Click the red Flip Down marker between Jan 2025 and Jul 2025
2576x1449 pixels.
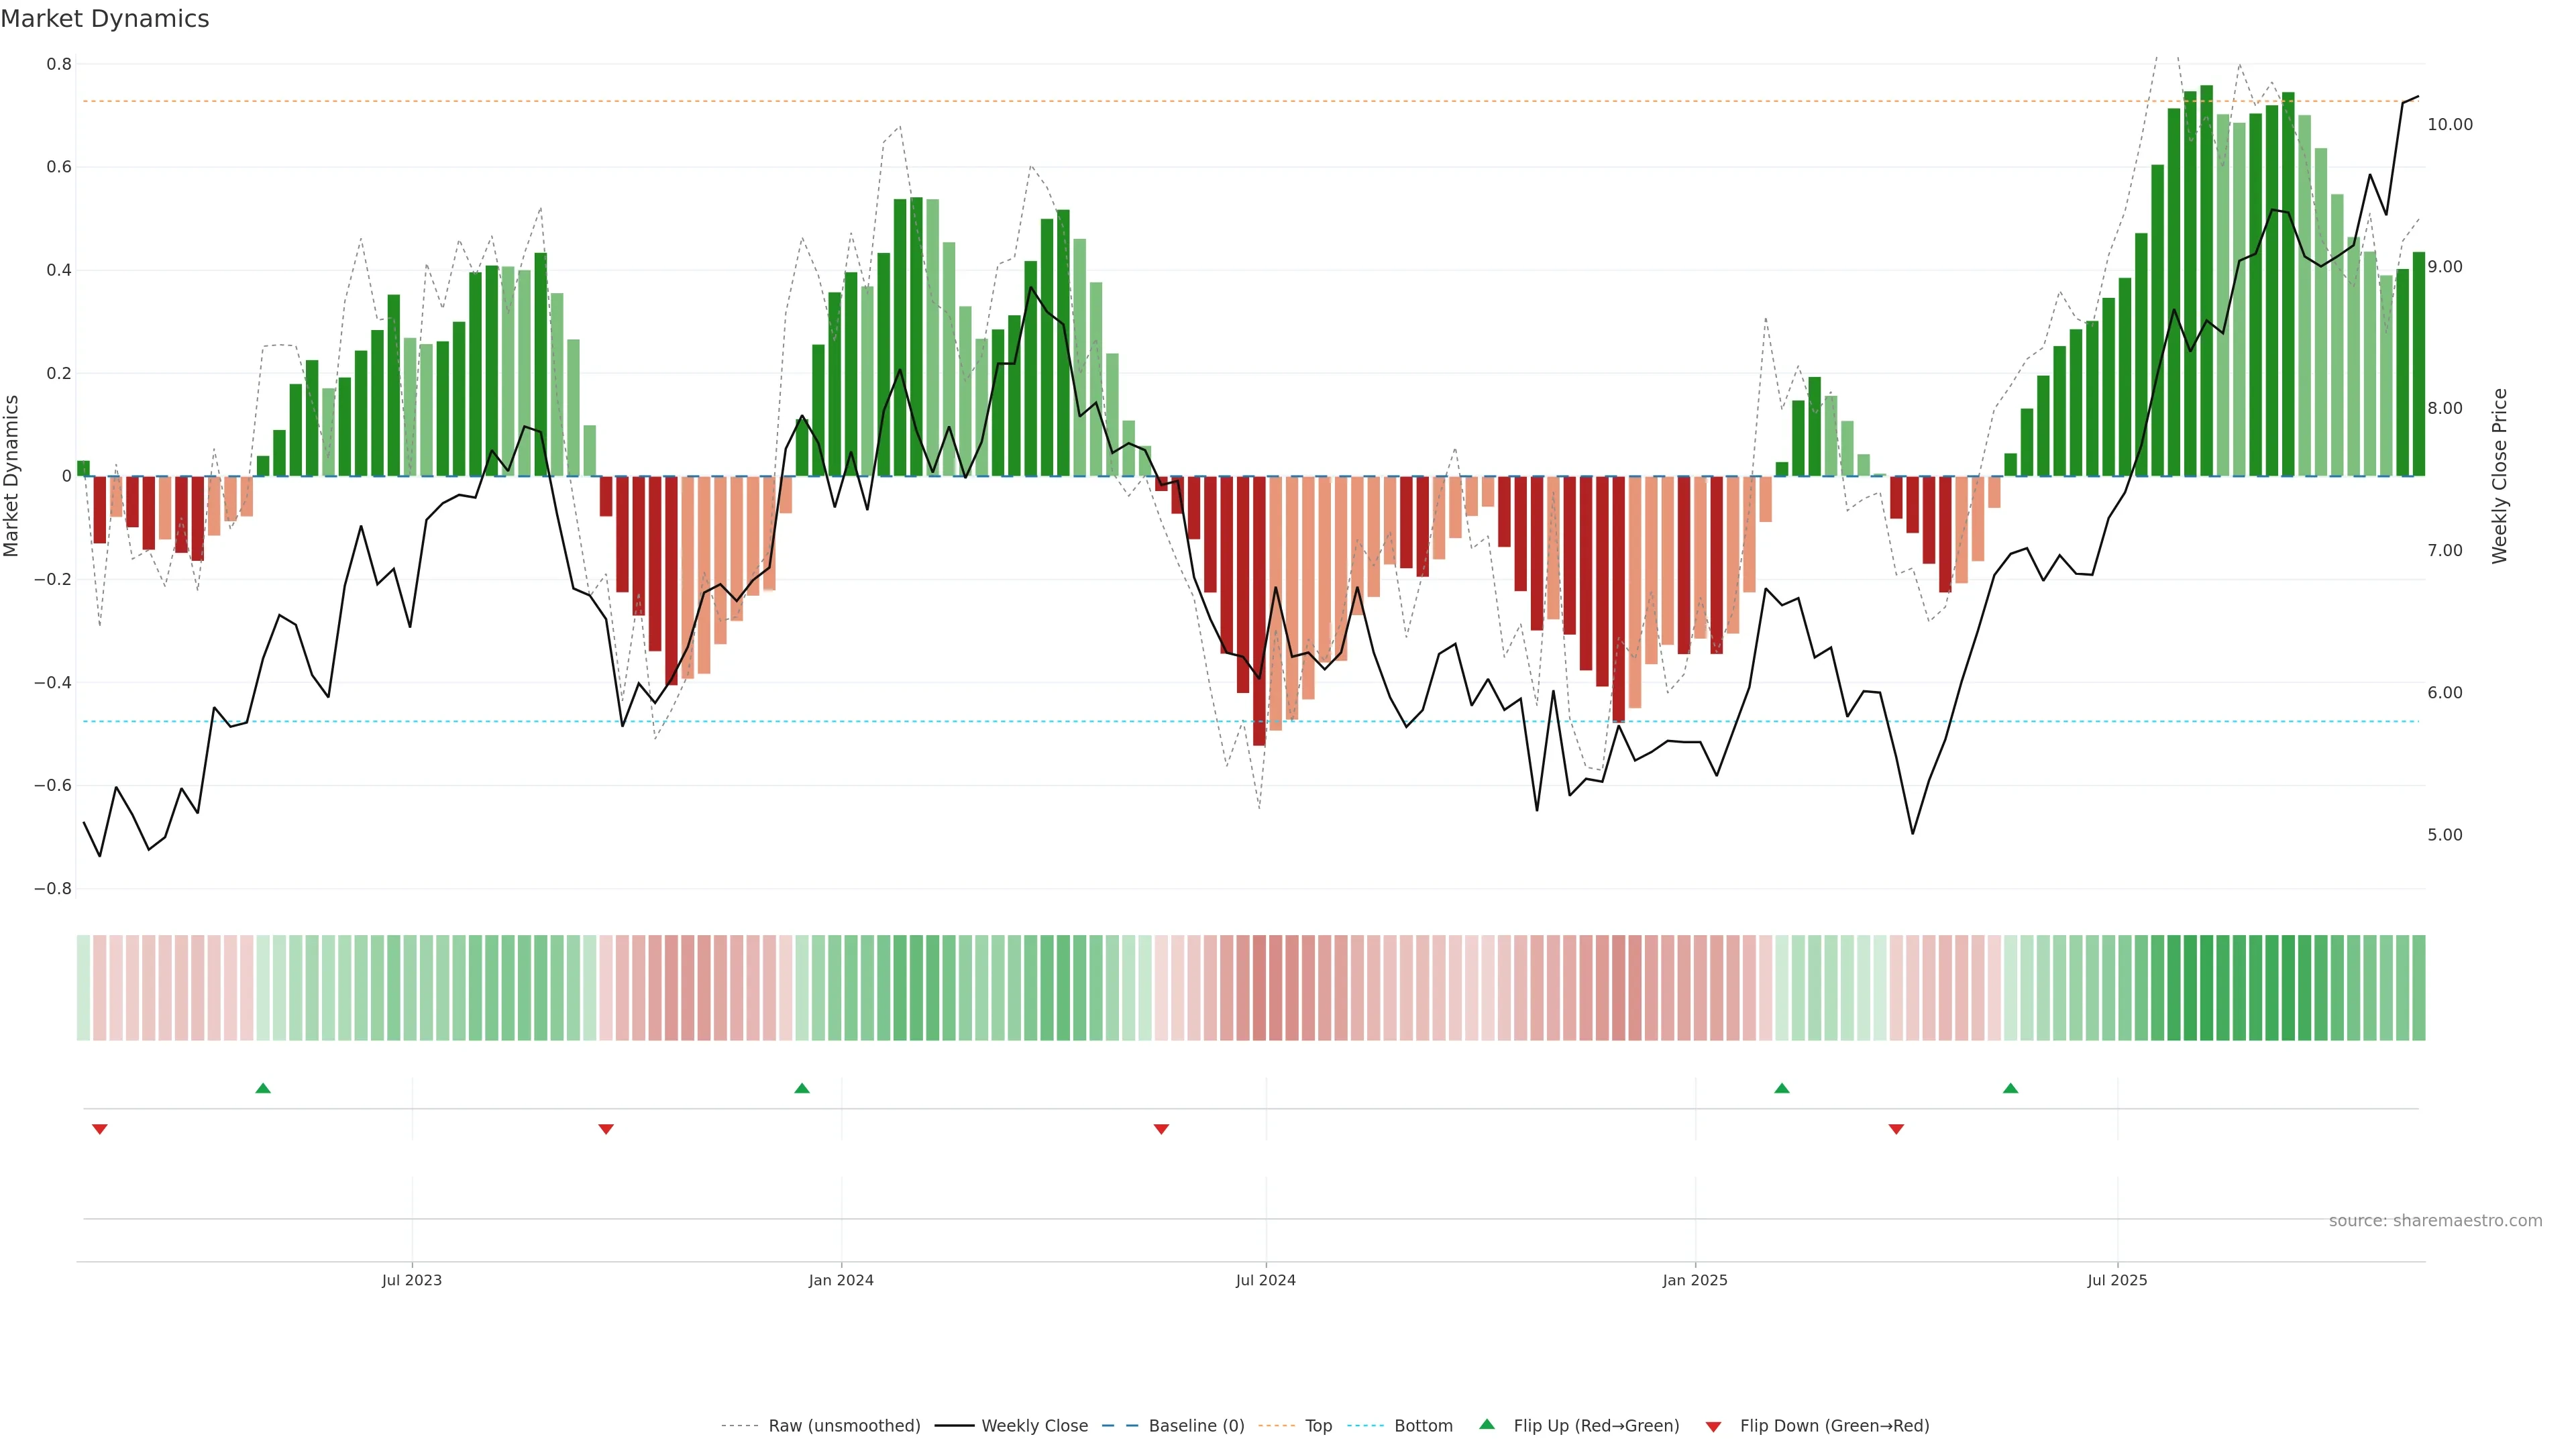(1896, 1129)
